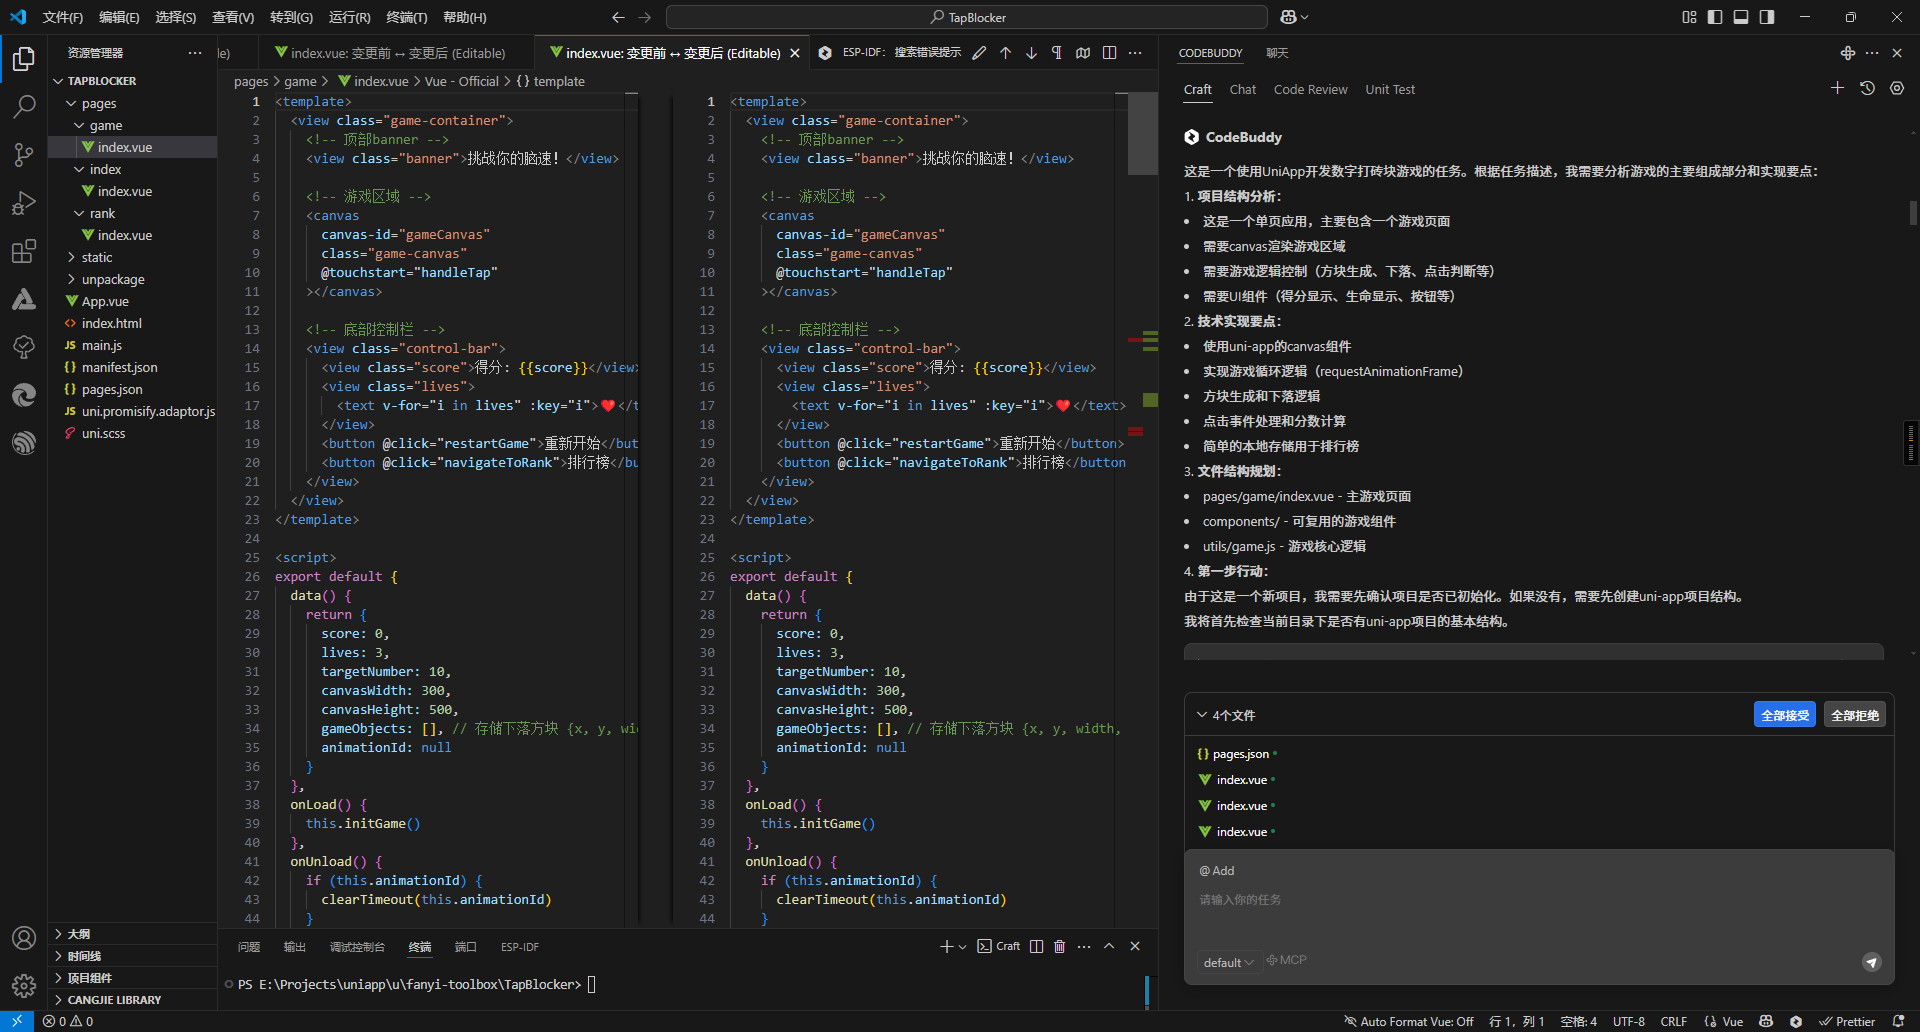1920x1032 pixels.
Task: Switch to Code Review tab
Action: pos(1311,89)
